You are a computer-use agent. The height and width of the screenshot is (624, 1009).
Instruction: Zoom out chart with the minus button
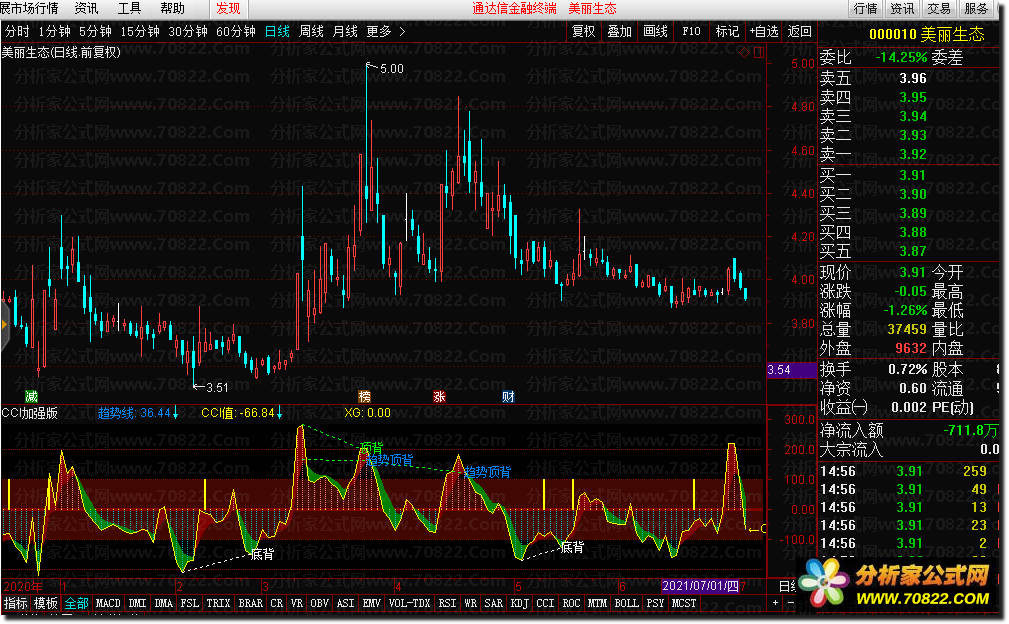[x=791, y=603]
